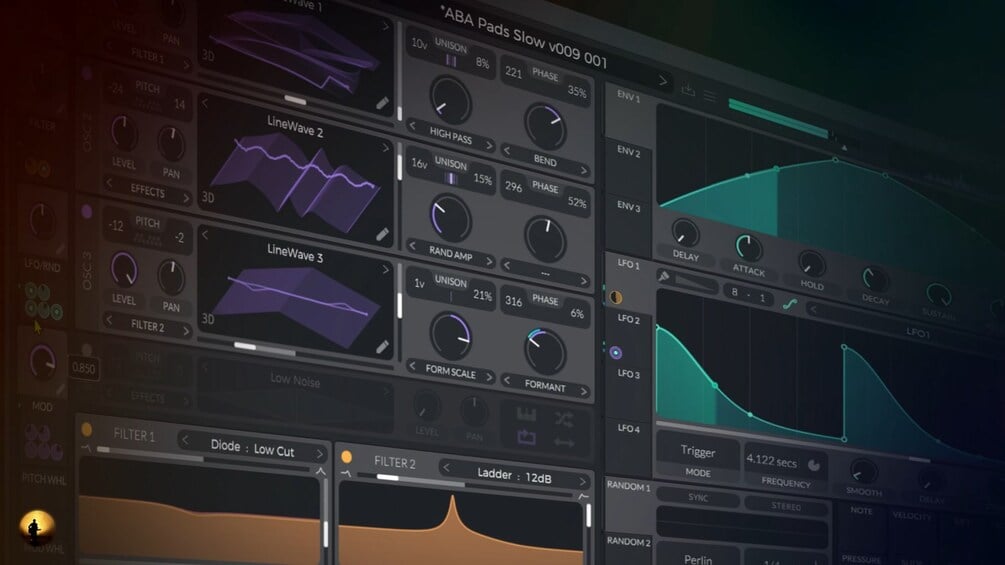This screenshot has height=565, width=1005.
Task: Click the 3D view label on LineWave 2
Action: (208, 198)
